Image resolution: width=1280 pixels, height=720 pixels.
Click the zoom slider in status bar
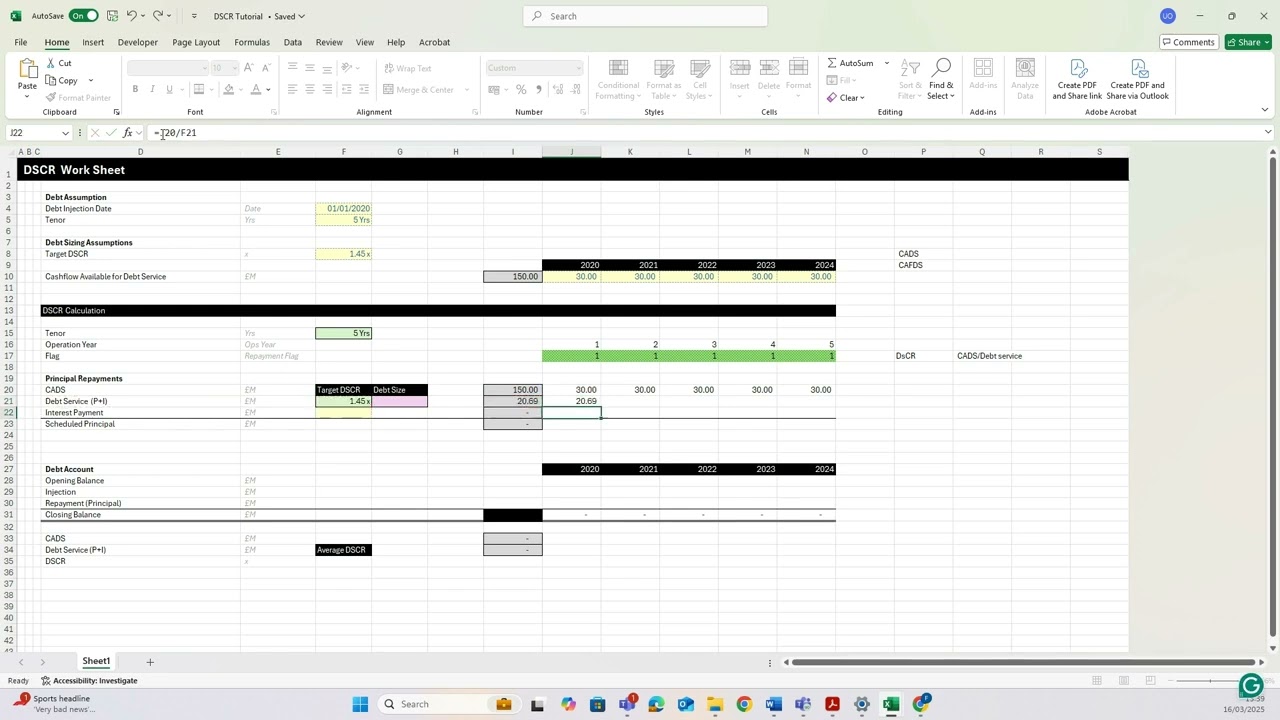(1209, 681)
